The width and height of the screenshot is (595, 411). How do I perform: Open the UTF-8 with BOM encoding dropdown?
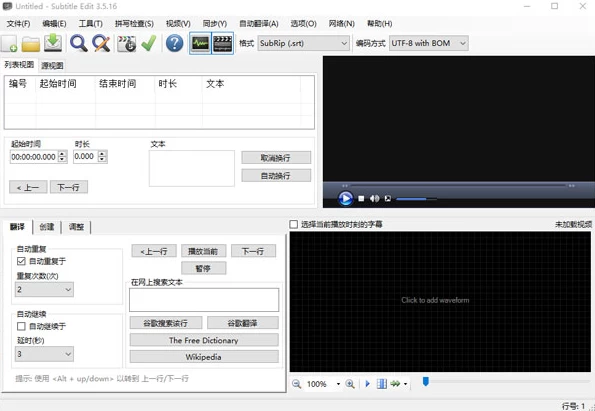[x=428, y=43]
